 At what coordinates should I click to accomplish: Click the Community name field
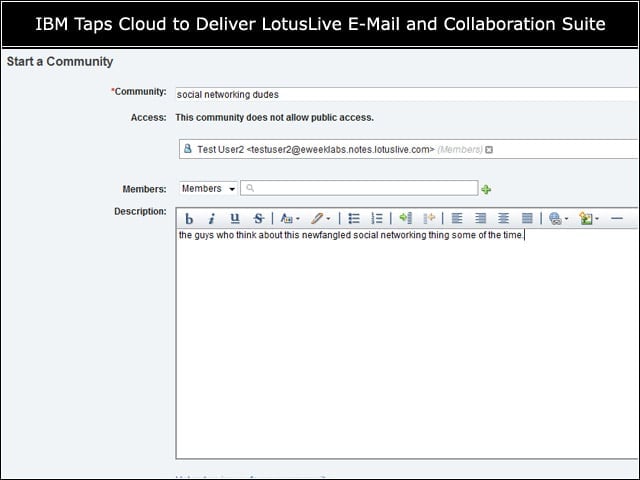point(407,94)
